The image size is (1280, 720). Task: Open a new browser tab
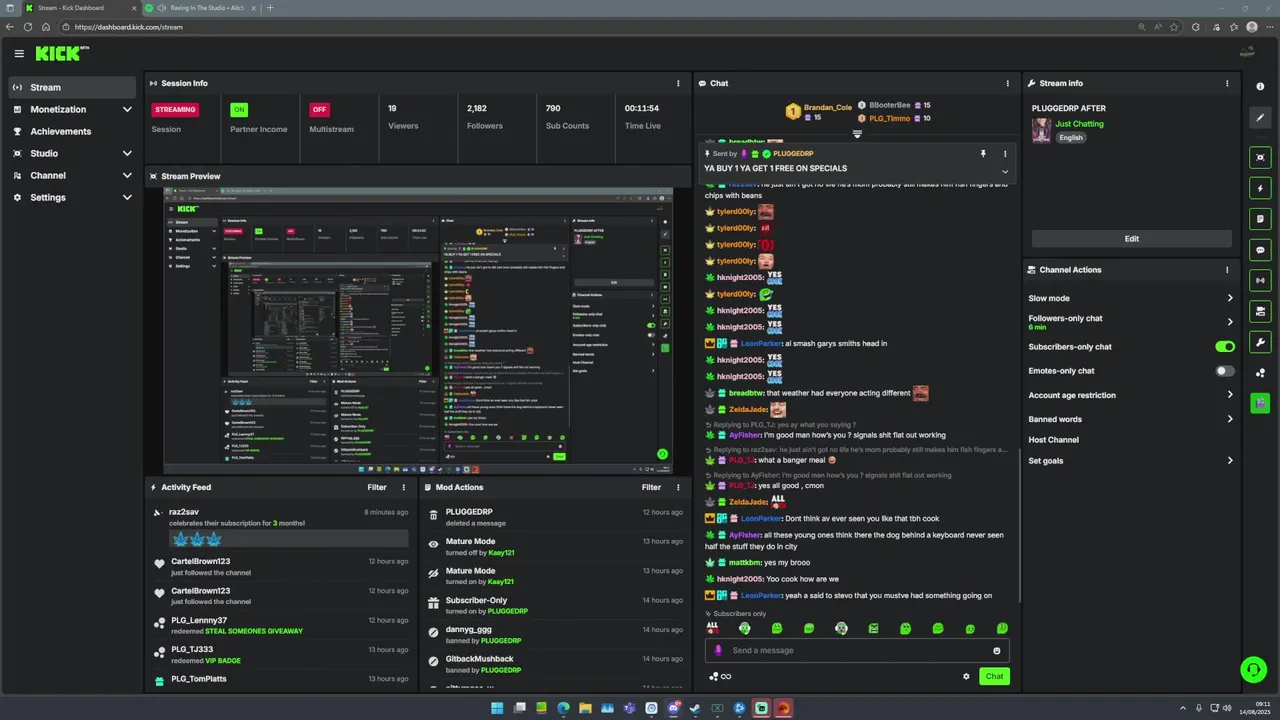pyautogui.click(x=269, y=8)
